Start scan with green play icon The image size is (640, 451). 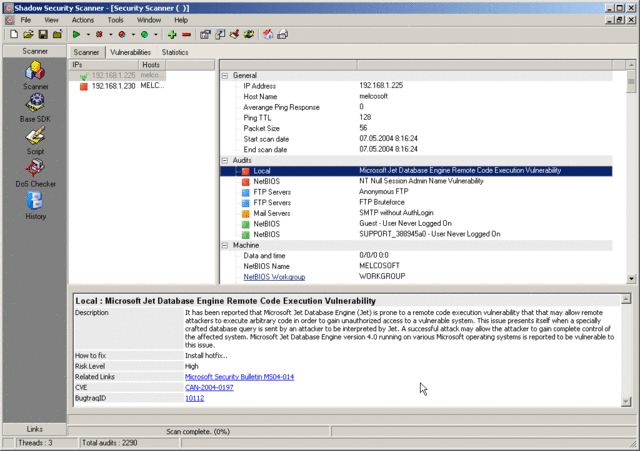76,35
